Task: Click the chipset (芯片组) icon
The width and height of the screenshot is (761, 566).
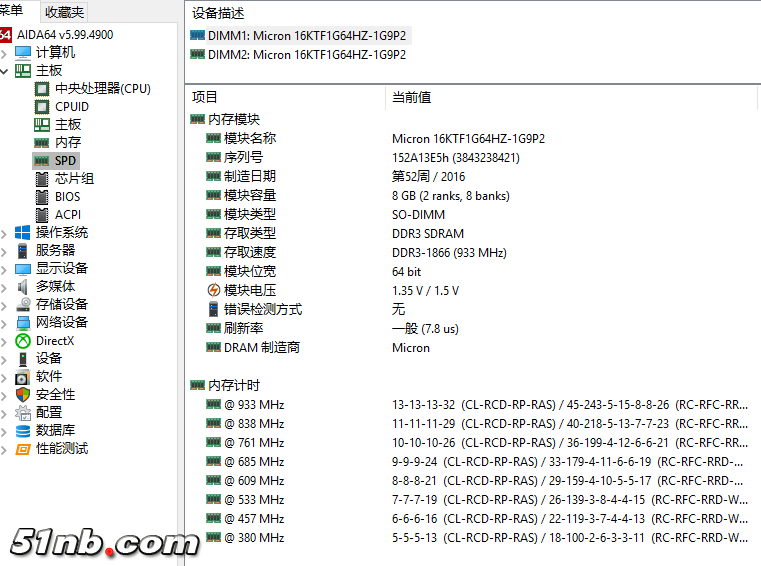Action: (42, 179)
